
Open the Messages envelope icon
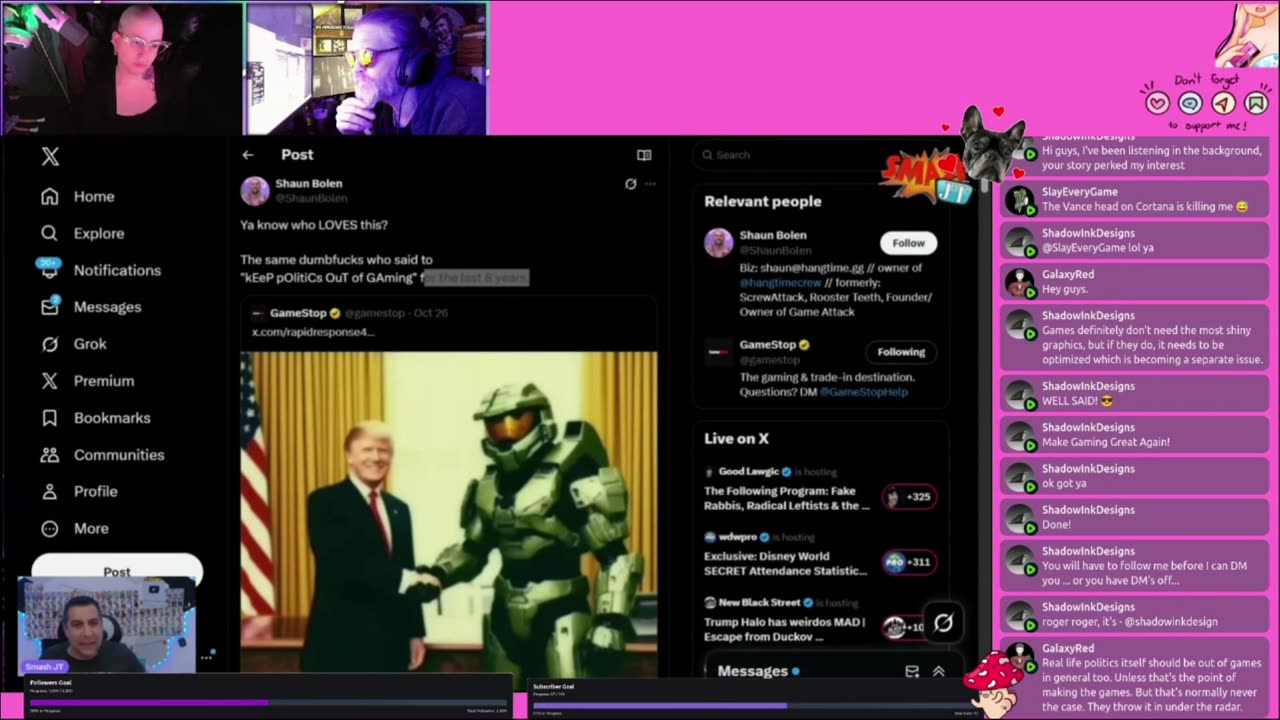coord(49,307)
